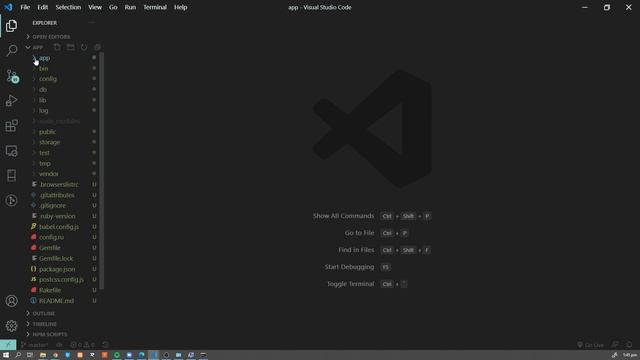Click Go Live in status bar
The image size is (640, 360).
[590, 345]
